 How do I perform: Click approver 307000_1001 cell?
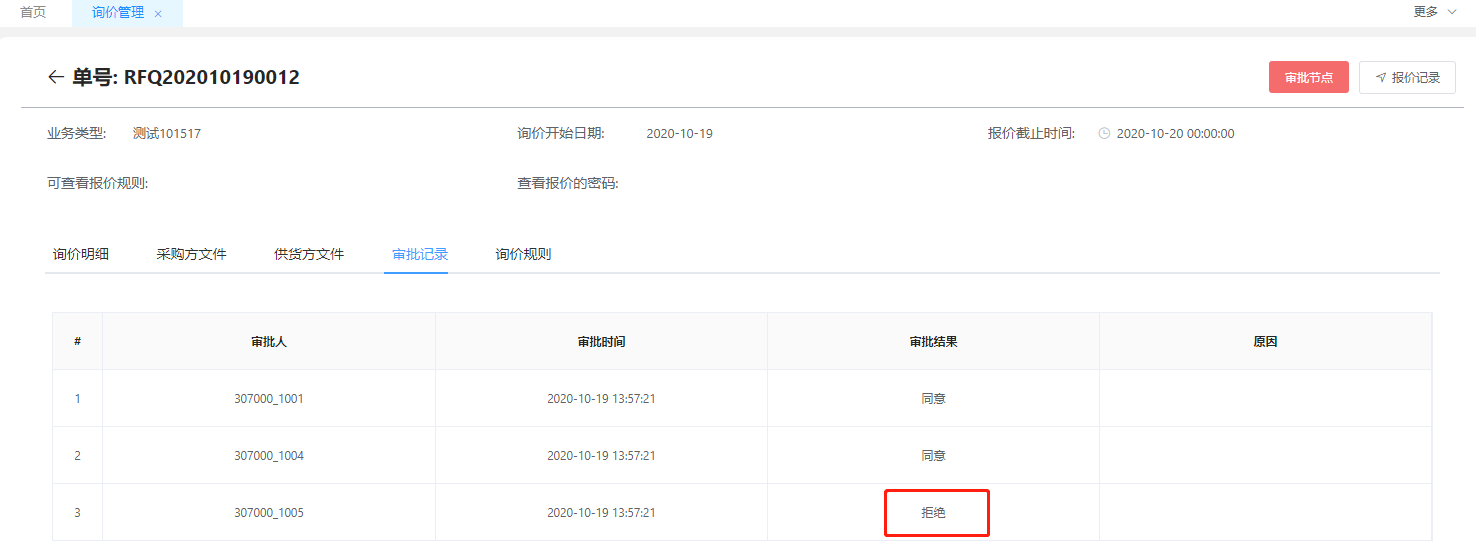[x=269, y=398]
